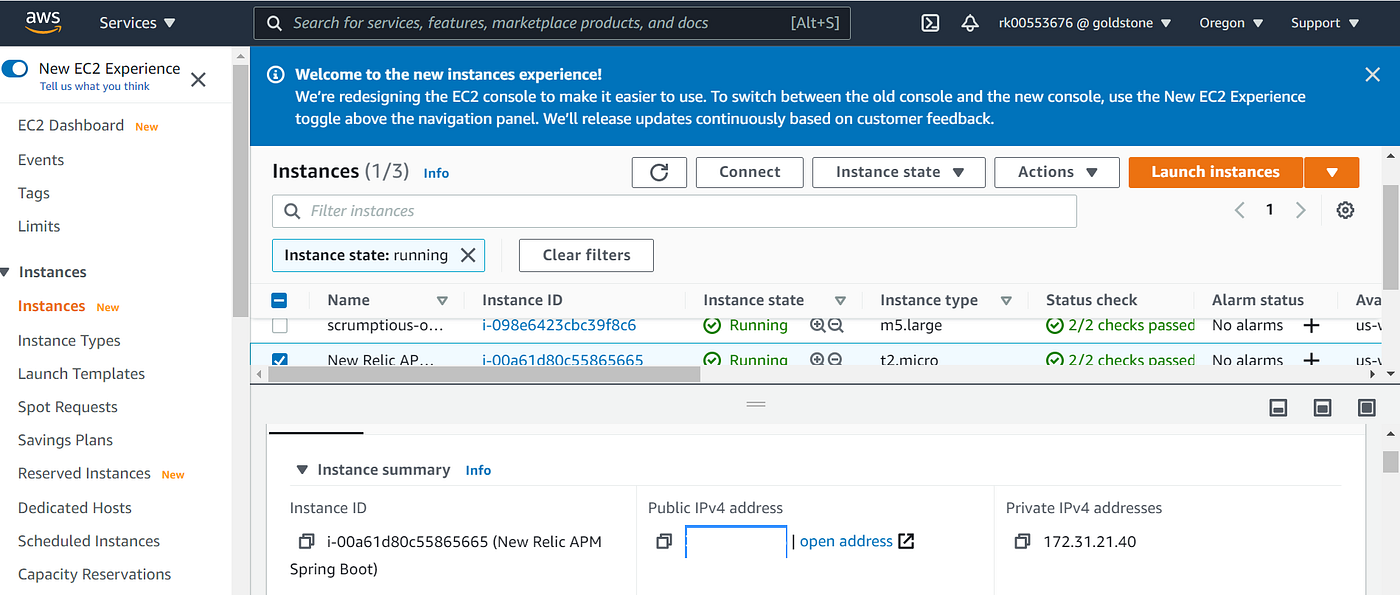This screenshot has width=1400, height=595.
Task: Open the Instance state dropdown
Action: point(899,172)
